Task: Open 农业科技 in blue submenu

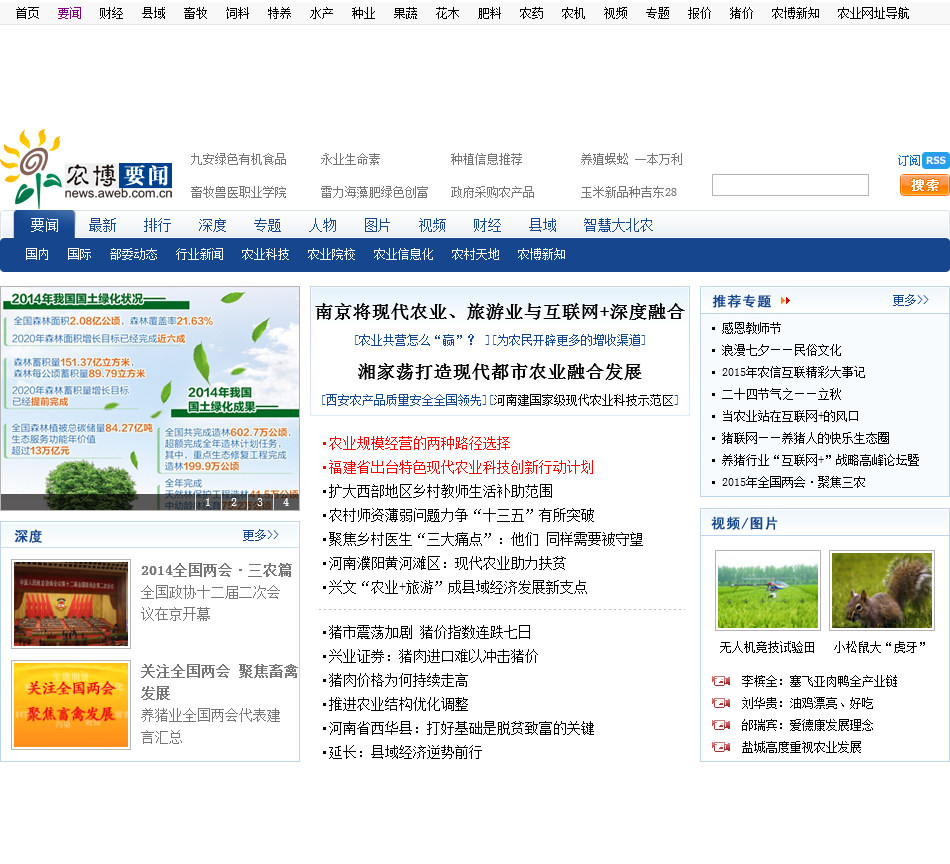Action: coord(265,255)
